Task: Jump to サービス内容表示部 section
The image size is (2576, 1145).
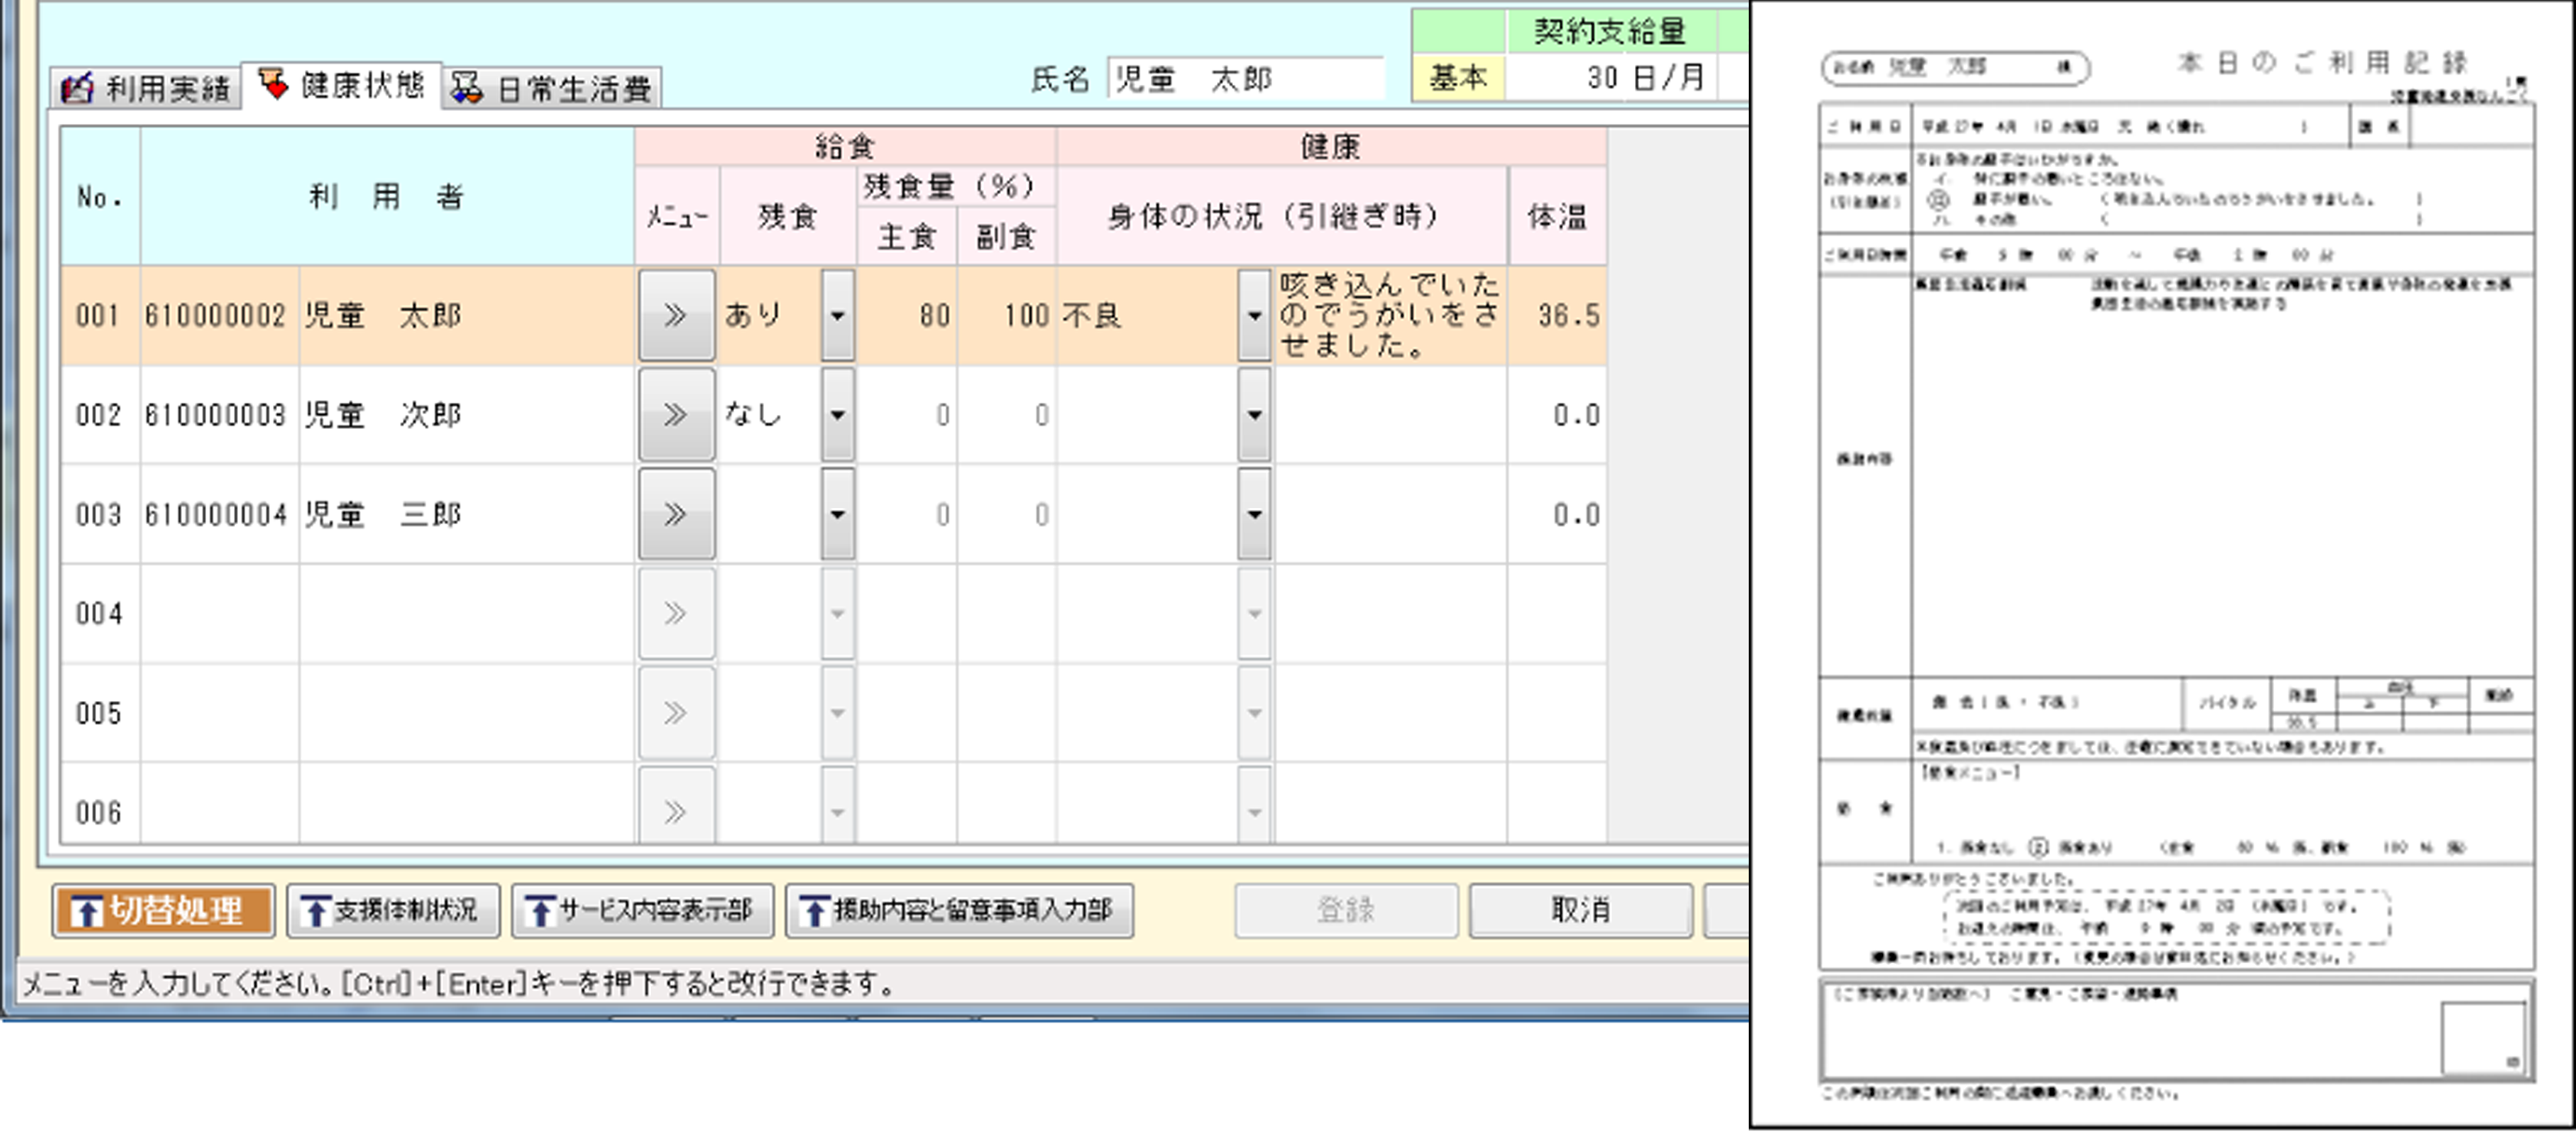Action: (x=642, y=910)
